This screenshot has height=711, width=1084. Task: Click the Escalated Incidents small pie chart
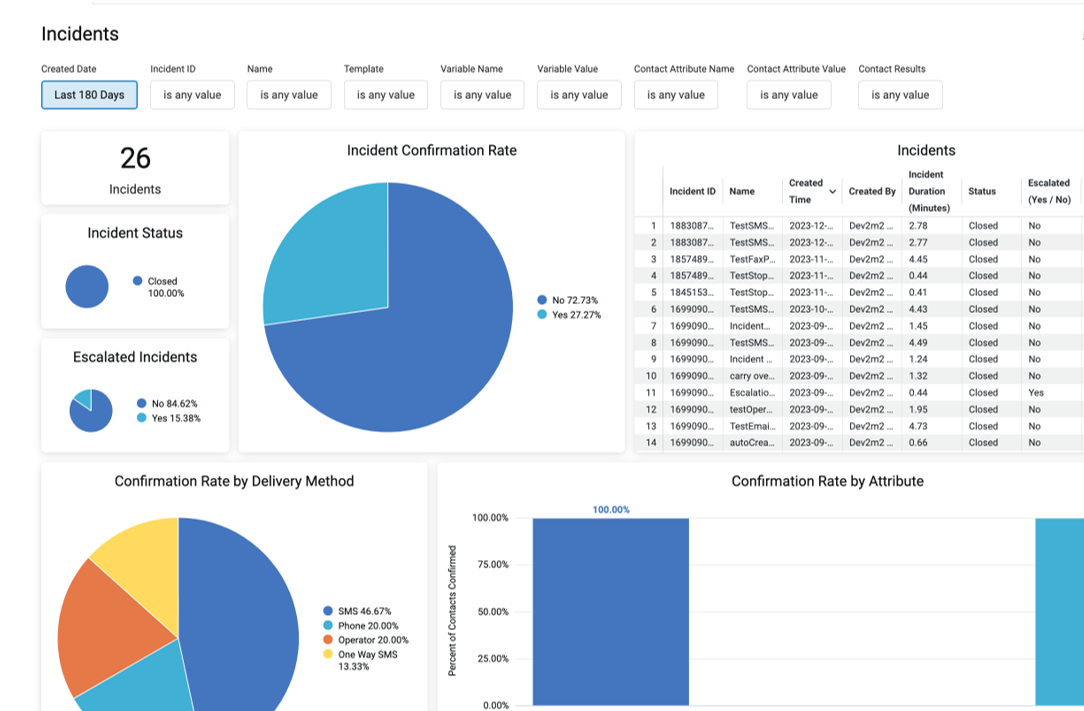[91, 411]
